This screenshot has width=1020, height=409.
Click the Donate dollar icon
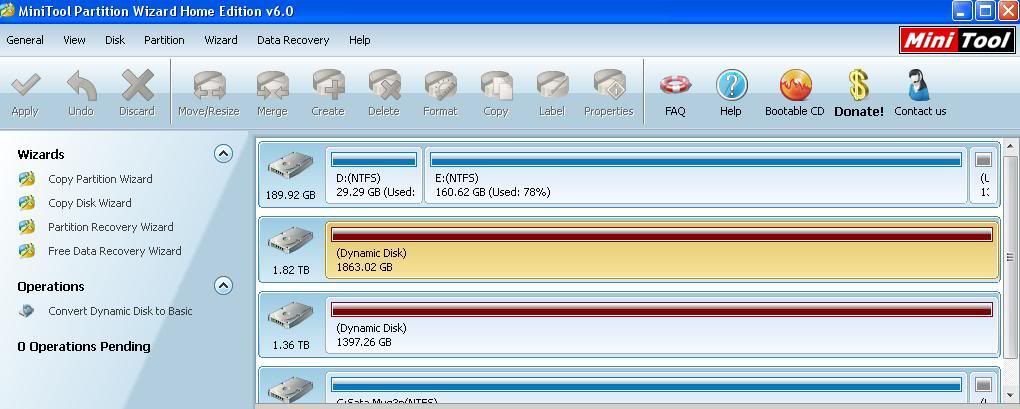point(859,85)
